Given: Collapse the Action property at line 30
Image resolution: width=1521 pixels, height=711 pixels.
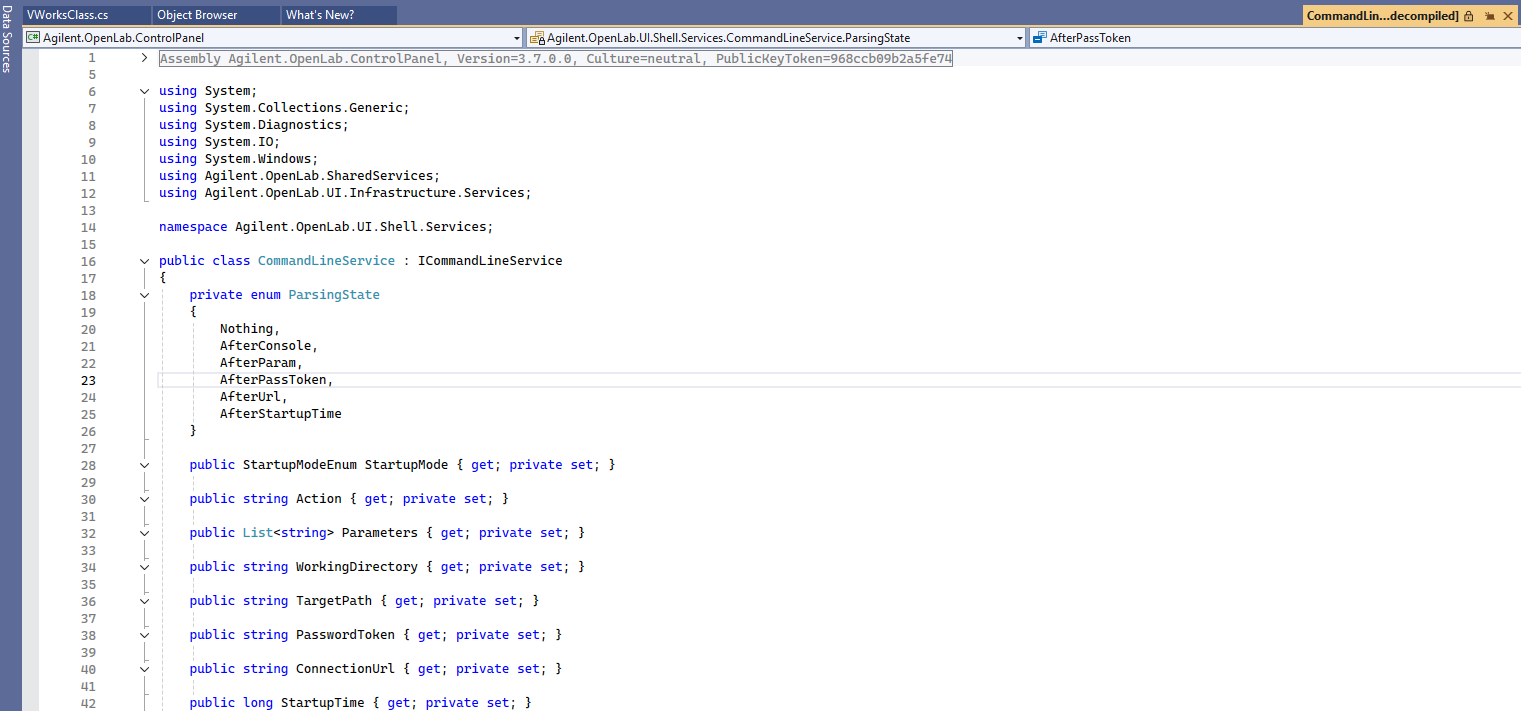Looking at the screenshot, I should point(145,499).
